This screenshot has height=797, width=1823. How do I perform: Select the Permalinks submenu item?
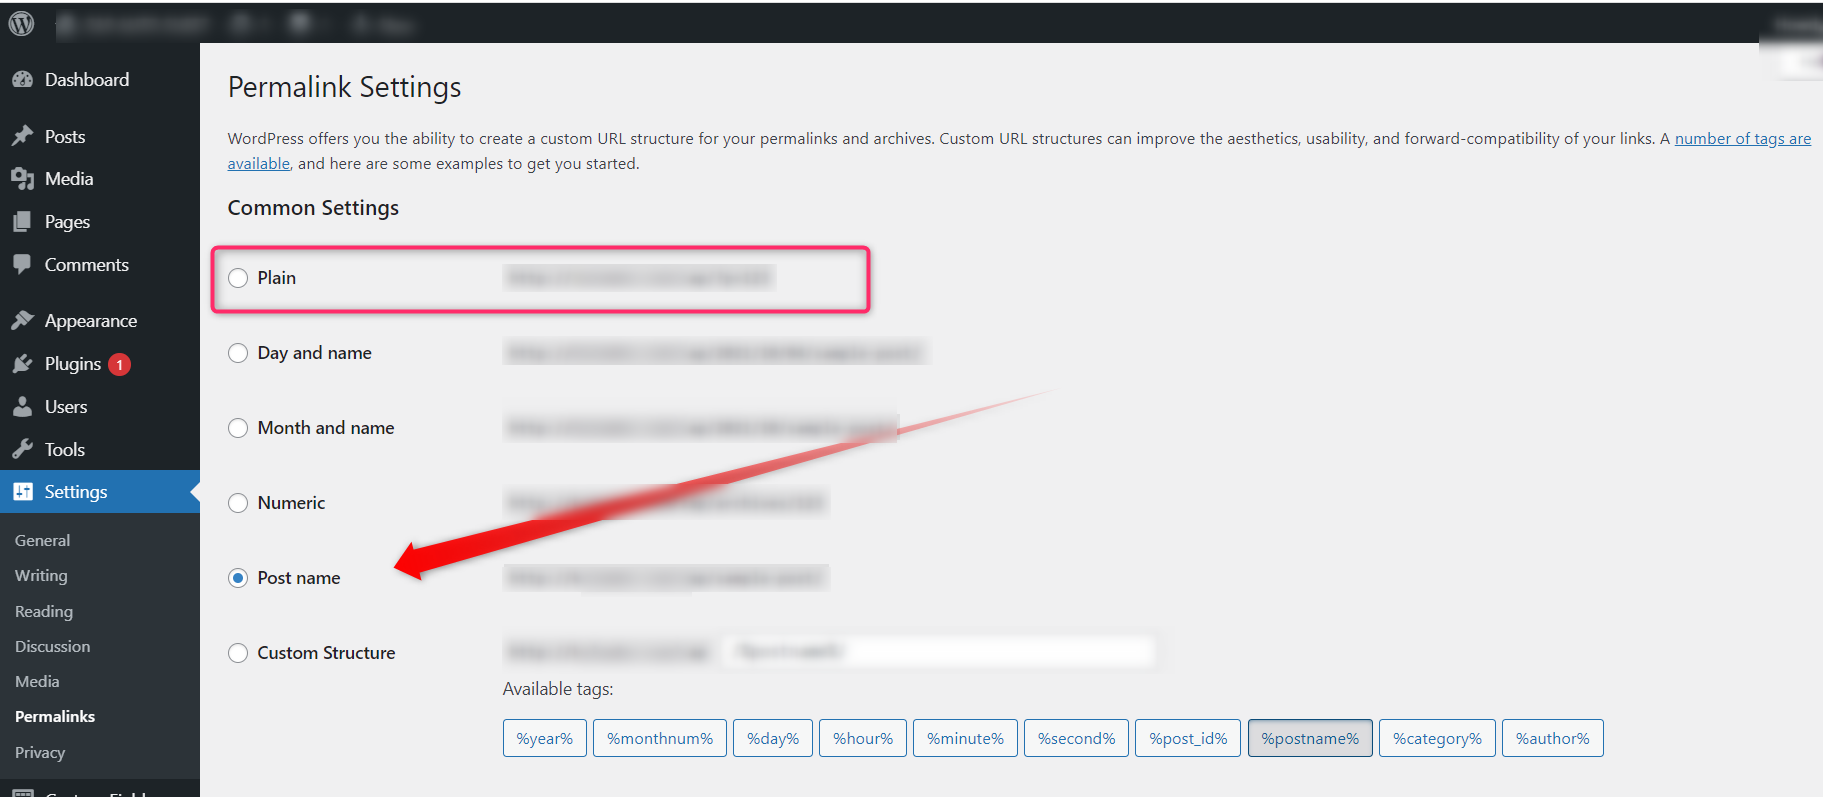click(x=55, y=717)
